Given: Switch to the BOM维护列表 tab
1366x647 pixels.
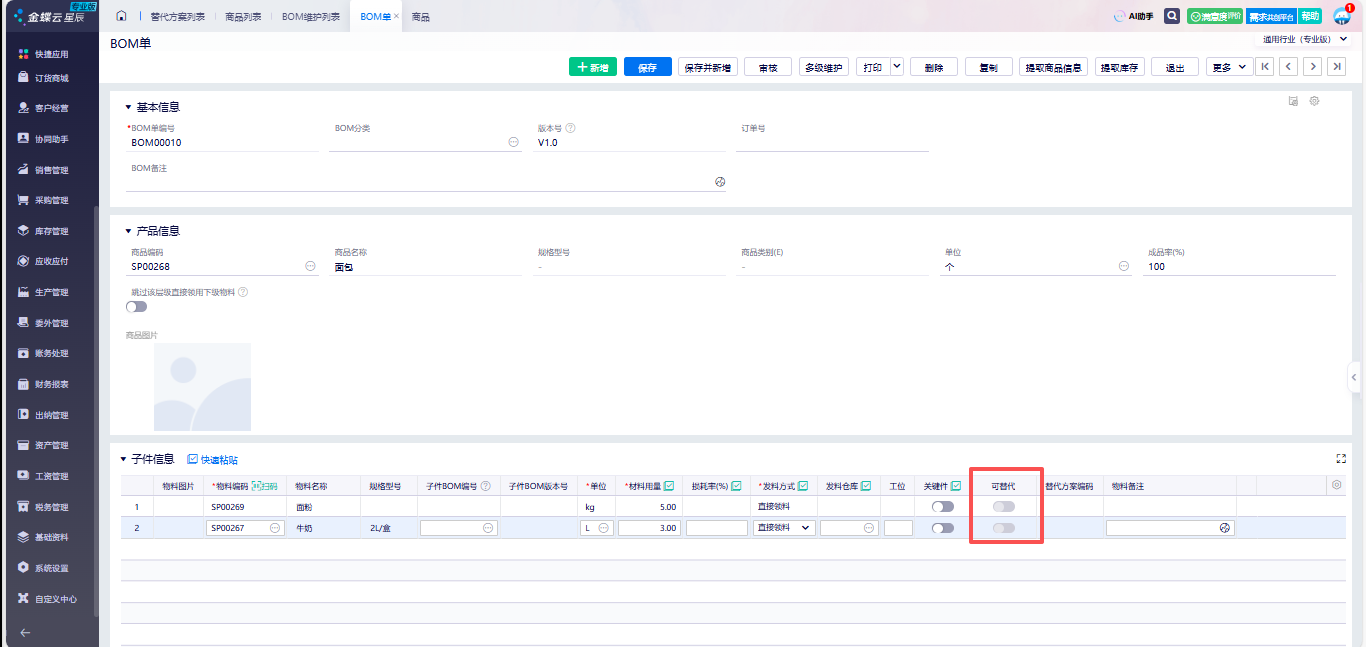Looking at the screenshot, I should 310,17.
